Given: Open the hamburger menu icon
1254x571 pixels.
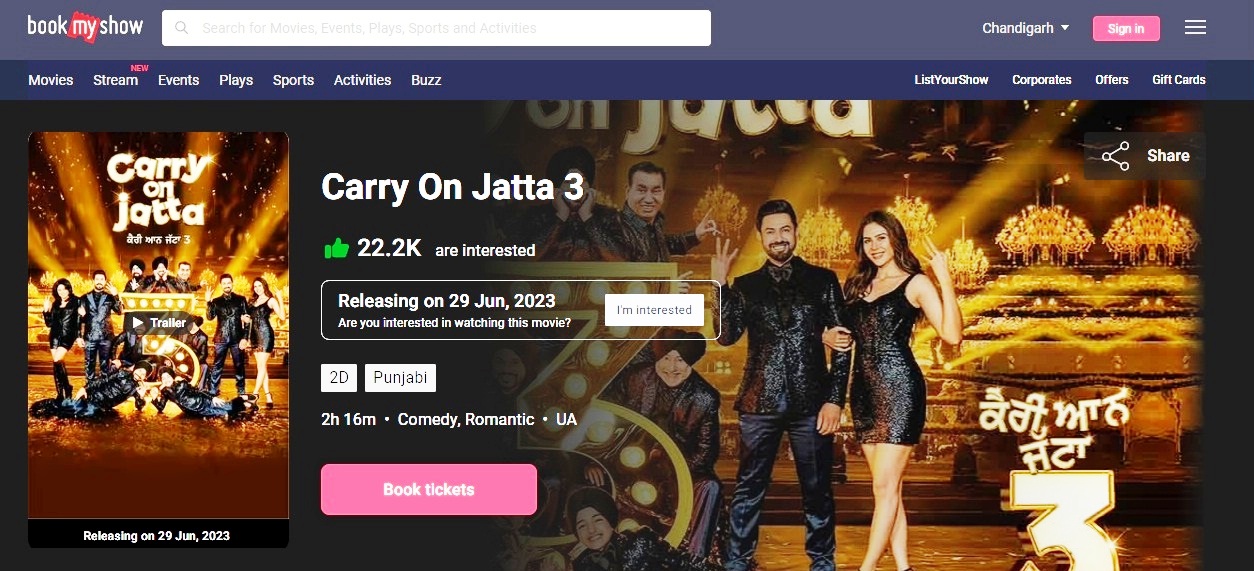Looking at the screenshot, I should pos(1195,28).
